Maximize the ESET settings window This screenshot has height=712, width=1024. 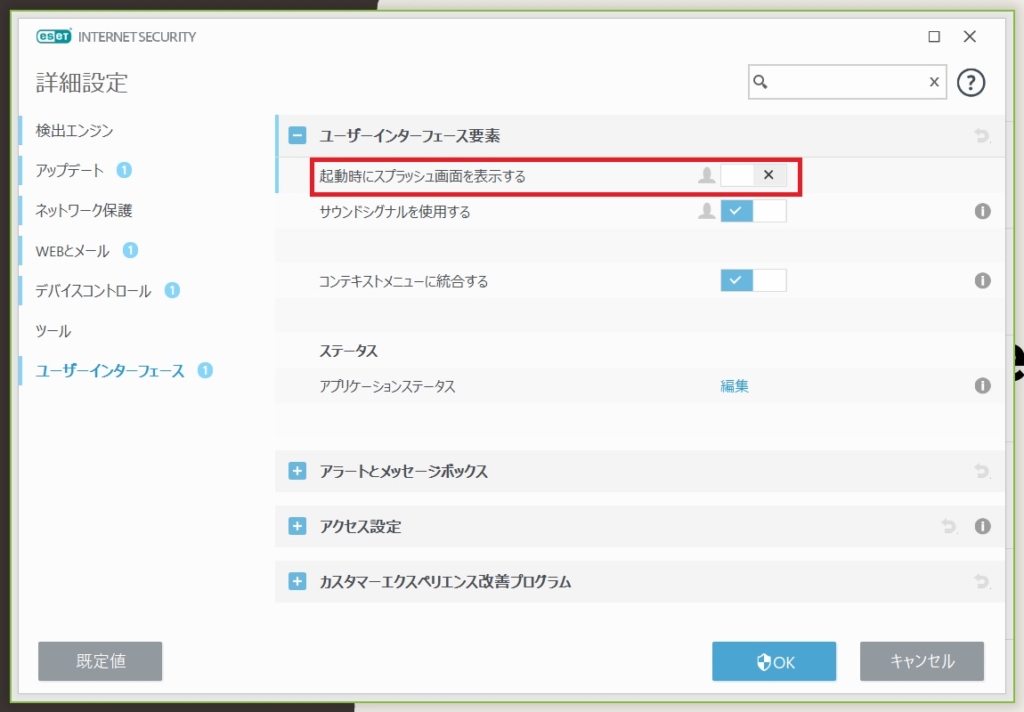[x=934, y=37]
